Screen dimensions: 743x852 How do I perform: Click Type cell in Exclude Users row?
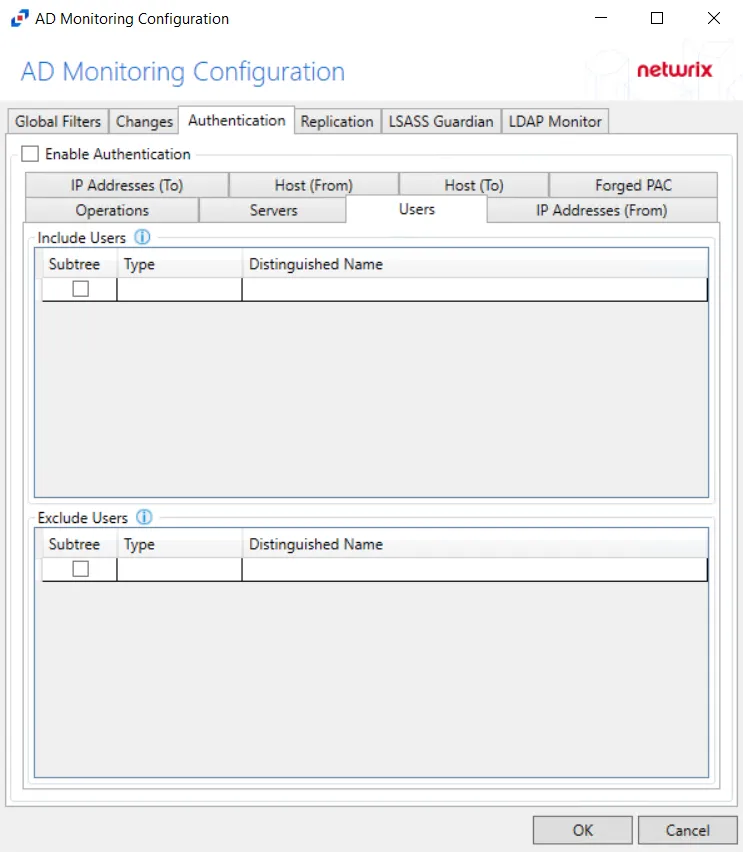[x=179, y=569]
